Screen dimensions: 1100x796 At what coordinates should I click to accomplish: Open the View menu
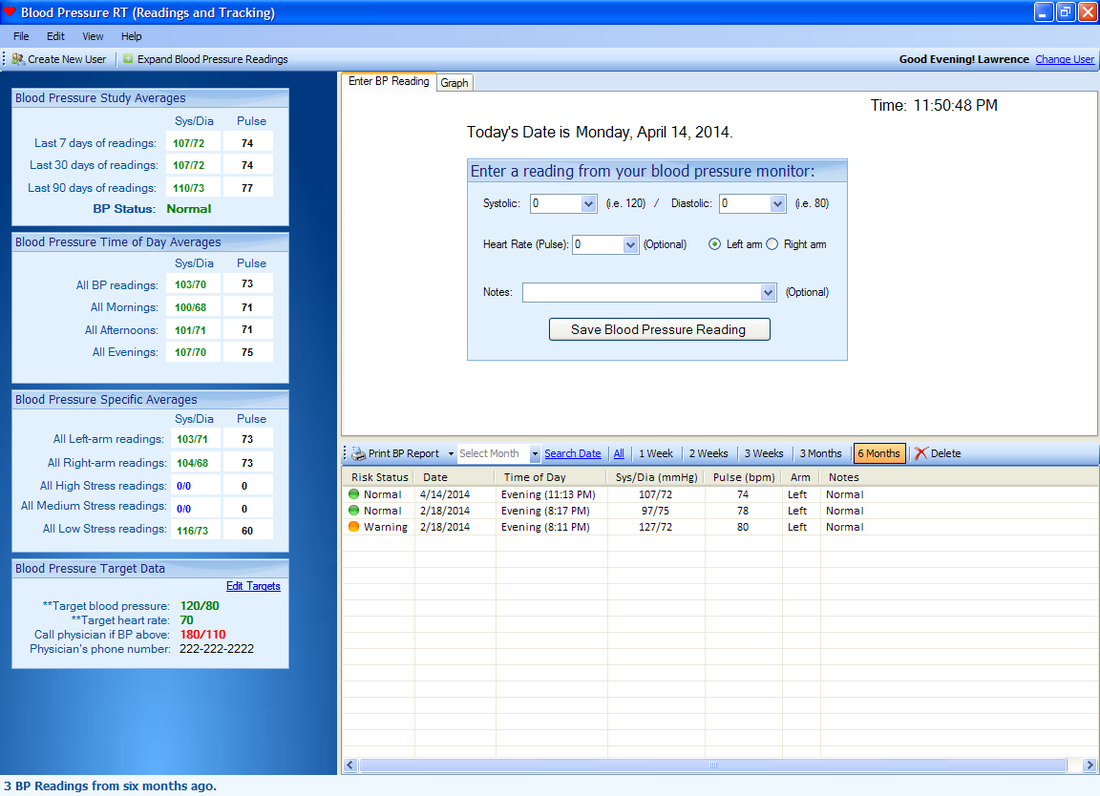(93, 36)
